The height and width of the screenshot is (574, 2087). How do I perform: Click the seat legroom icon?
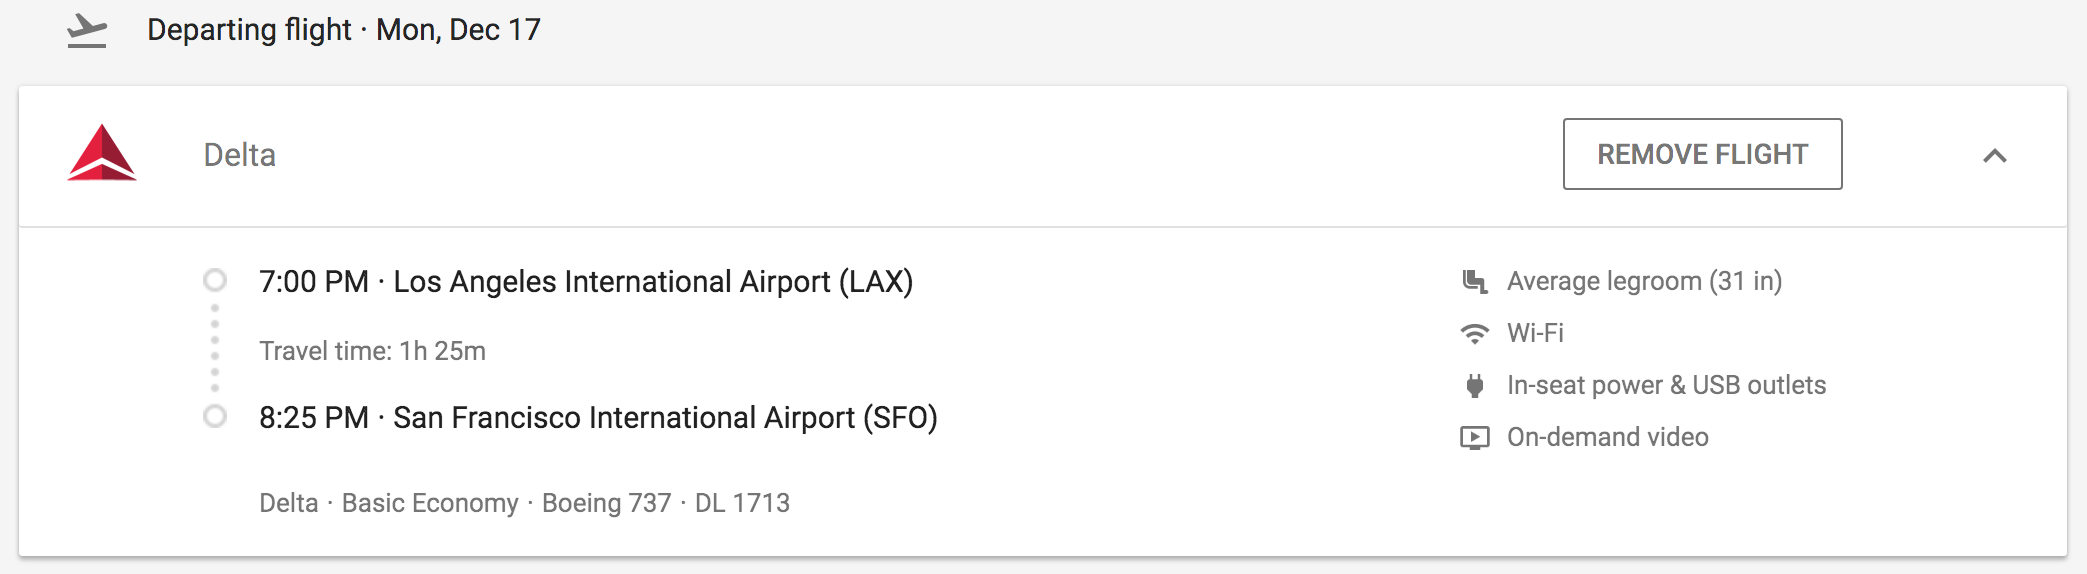pyautogui.click(x=1474, y=282)
